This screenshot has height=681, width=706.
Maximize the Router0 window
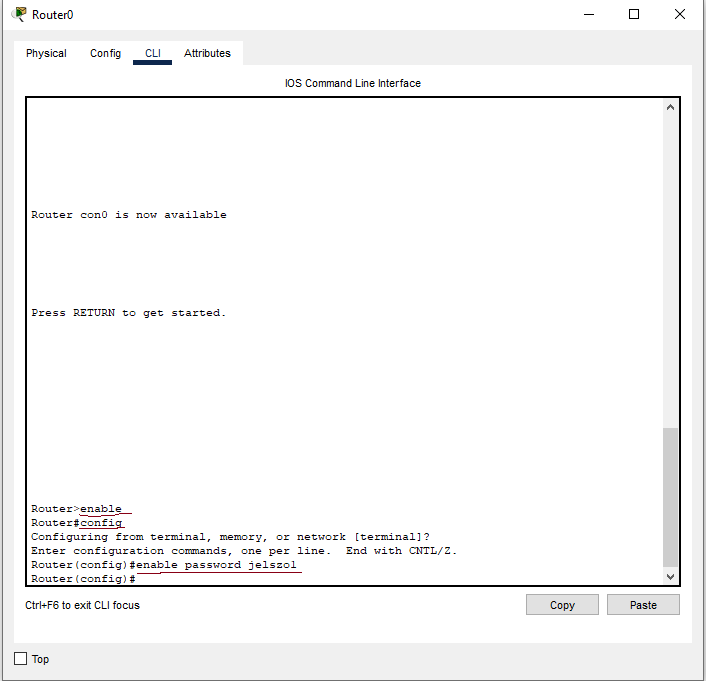pos(633,14)
